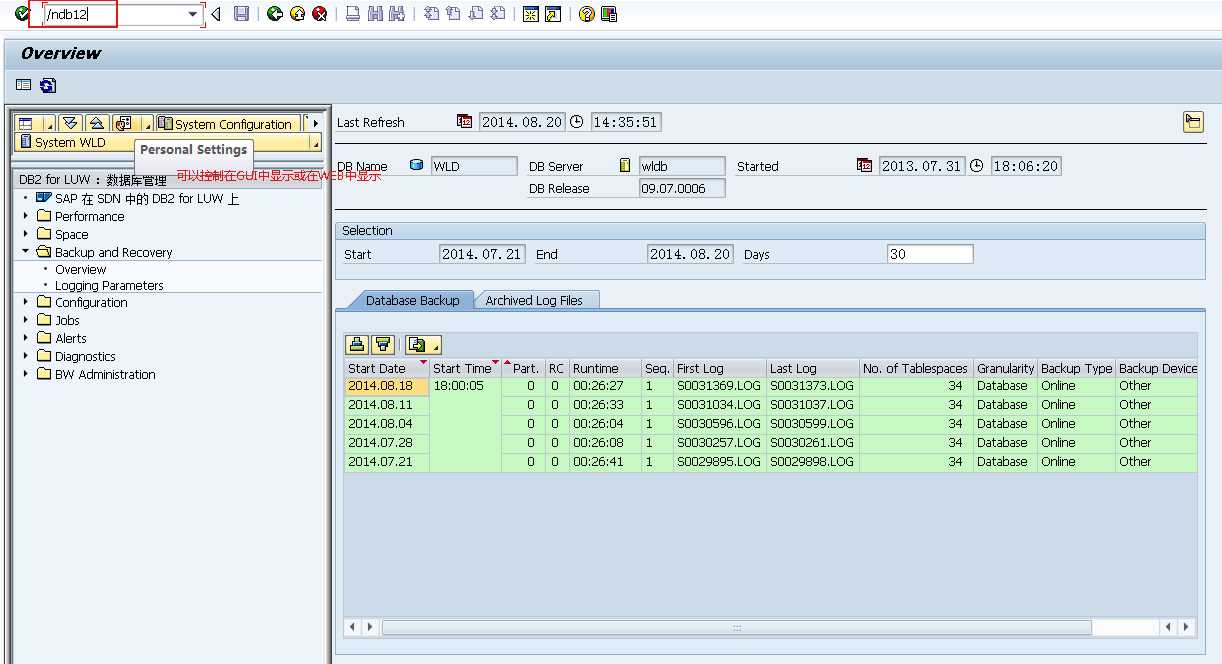Click the Collapse All tree icon
This screenshot has height=664, width=1222.
[96, 124]
